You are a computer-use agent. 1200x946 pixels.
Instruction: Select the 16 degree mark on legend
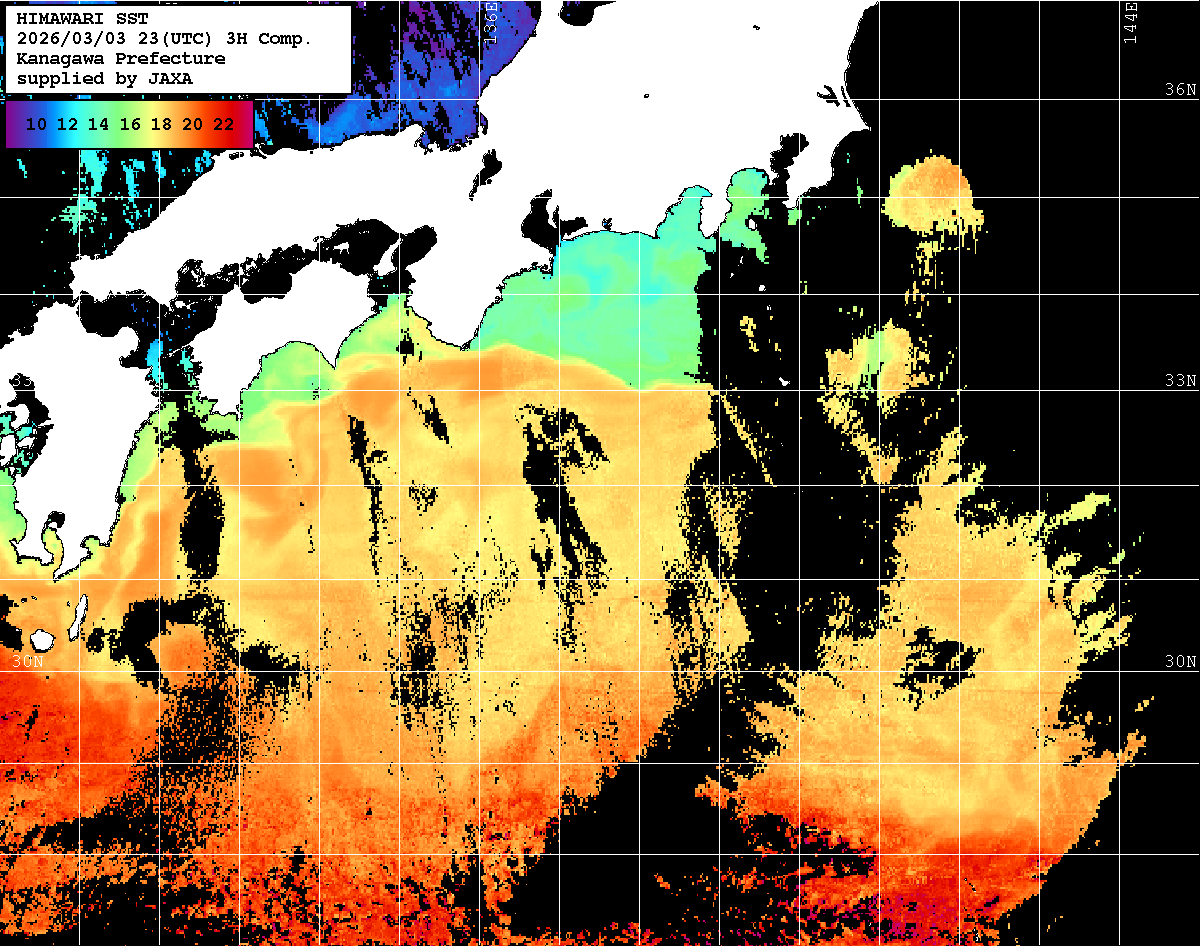(130, 124)
